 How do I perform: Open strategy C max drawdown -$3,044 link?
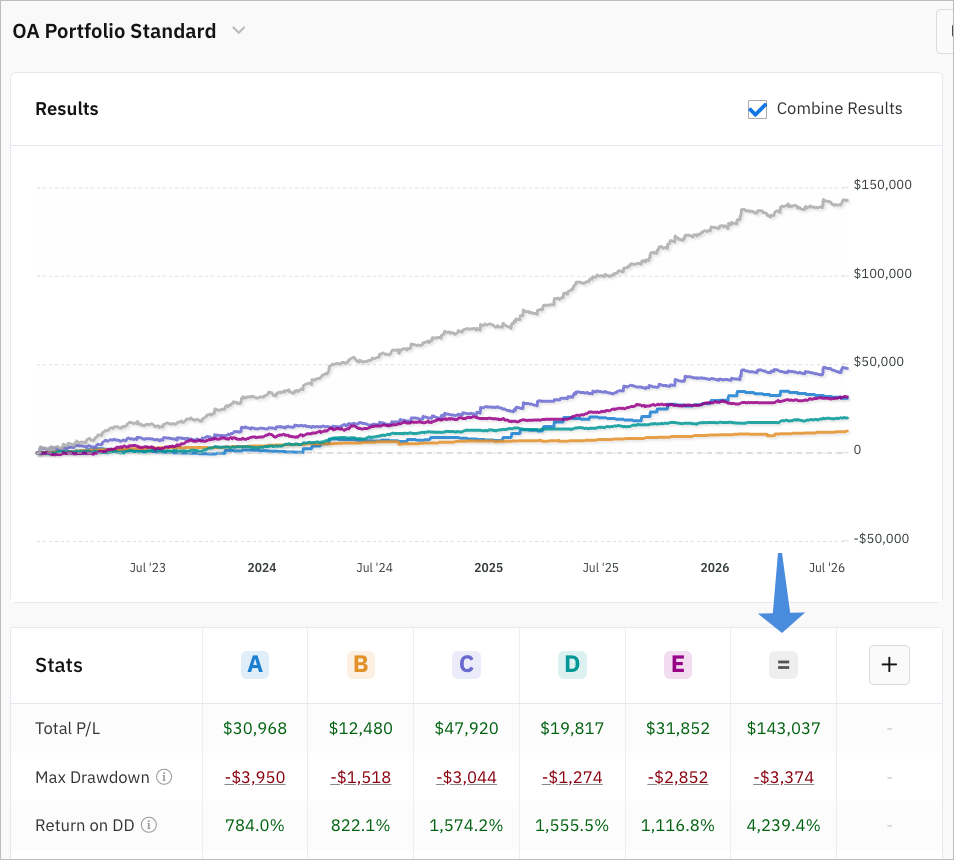tap(467, 777)
